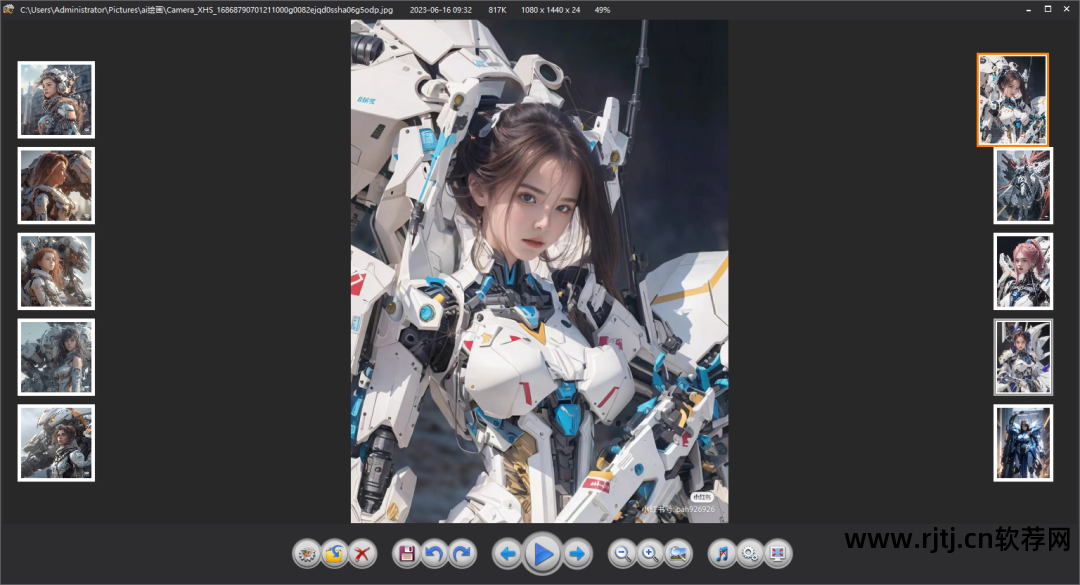This screenshot has height=585, width=1080.
Task: Select the blue armor thumbnail at bottom right
Action: pos(1023,442)
